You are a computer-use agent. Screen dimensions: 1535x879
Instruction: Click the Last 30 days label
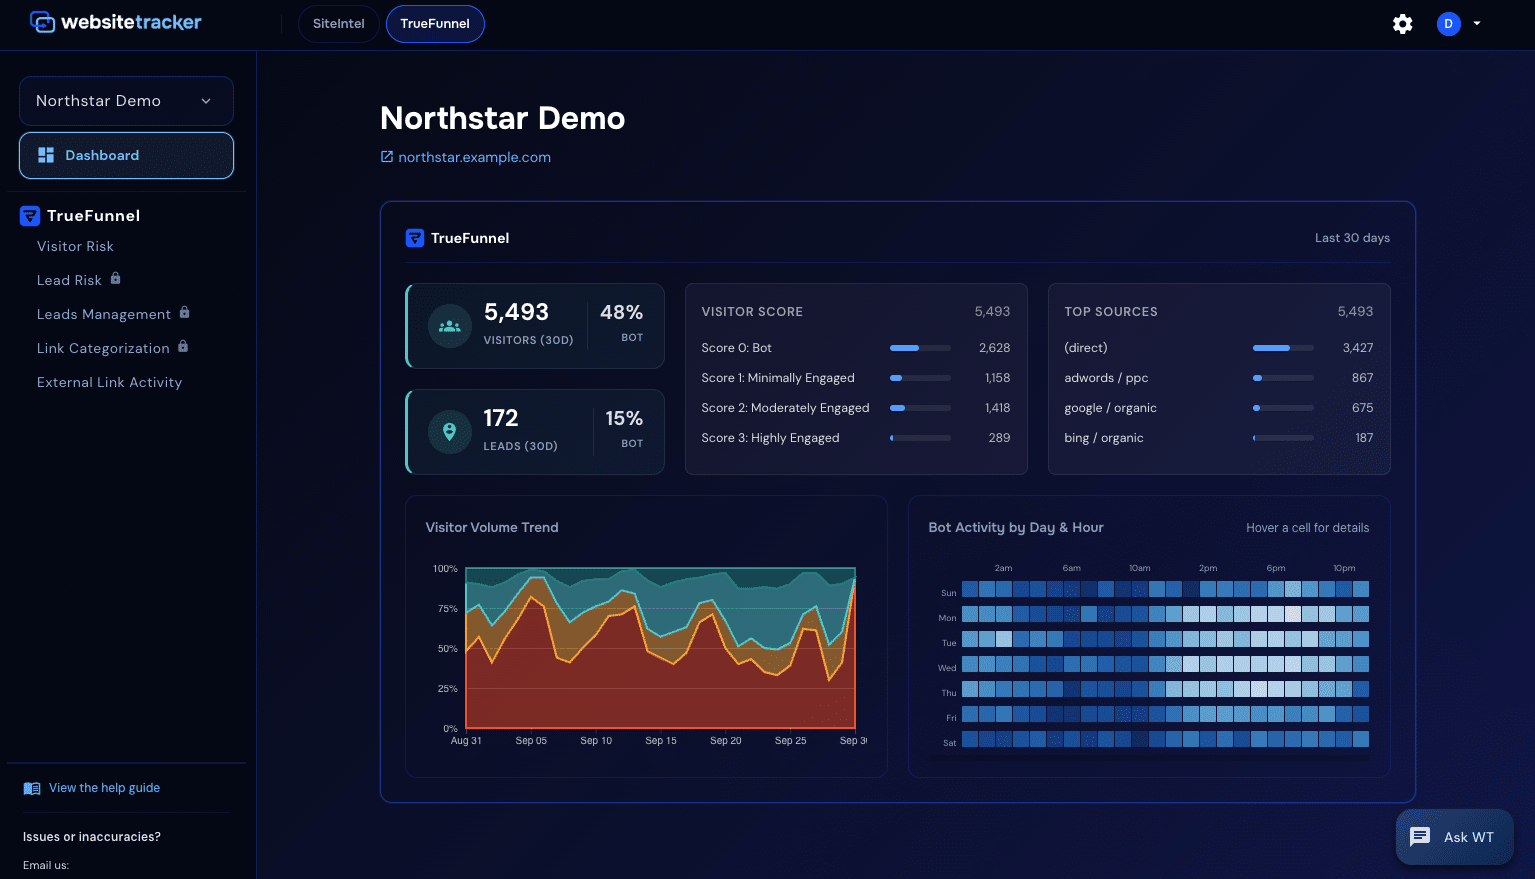(1352, 238)
